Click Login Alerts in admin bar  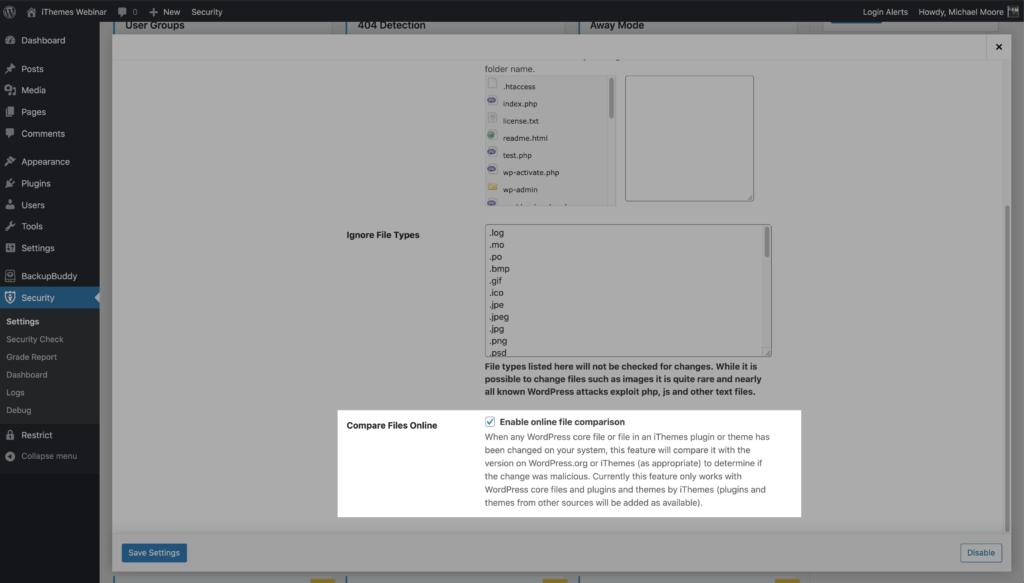click(x=885, y=12)
